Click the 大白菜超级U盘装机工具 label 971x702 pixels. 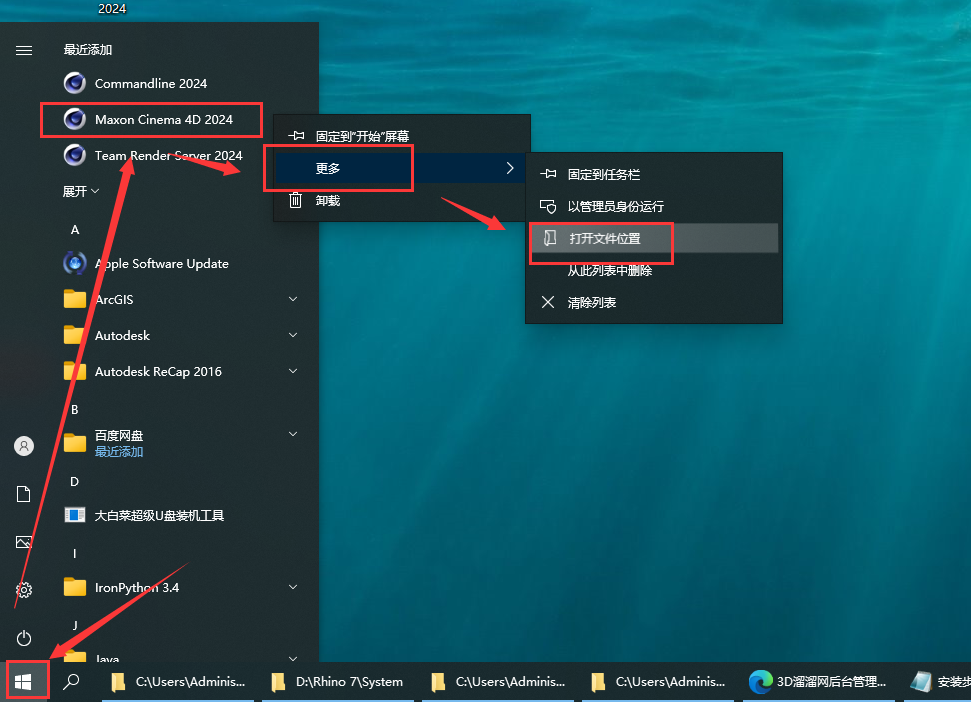tap(159, 515)
